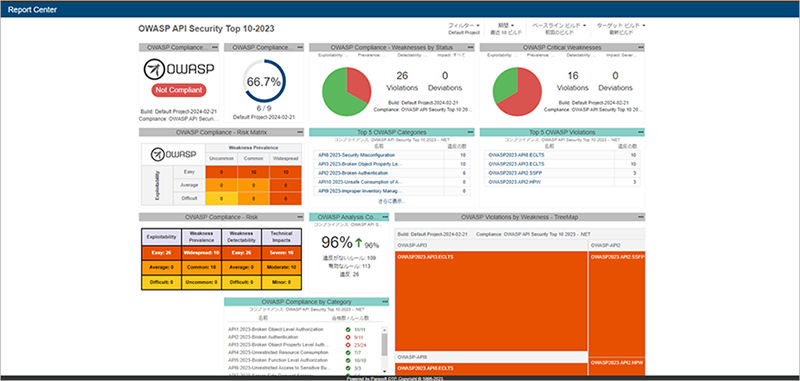This screenshot has height=381, width=800.
Task: Click red fail icon for API2:2023-Broken Authentication row
Action: 348,337
